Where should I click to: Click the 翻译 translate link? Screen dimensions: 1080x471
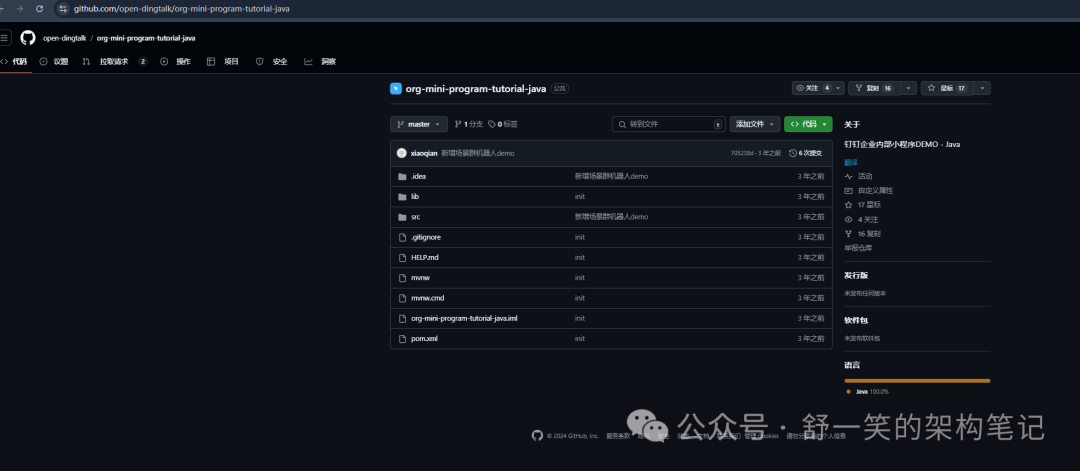click(x=851, y=162)
